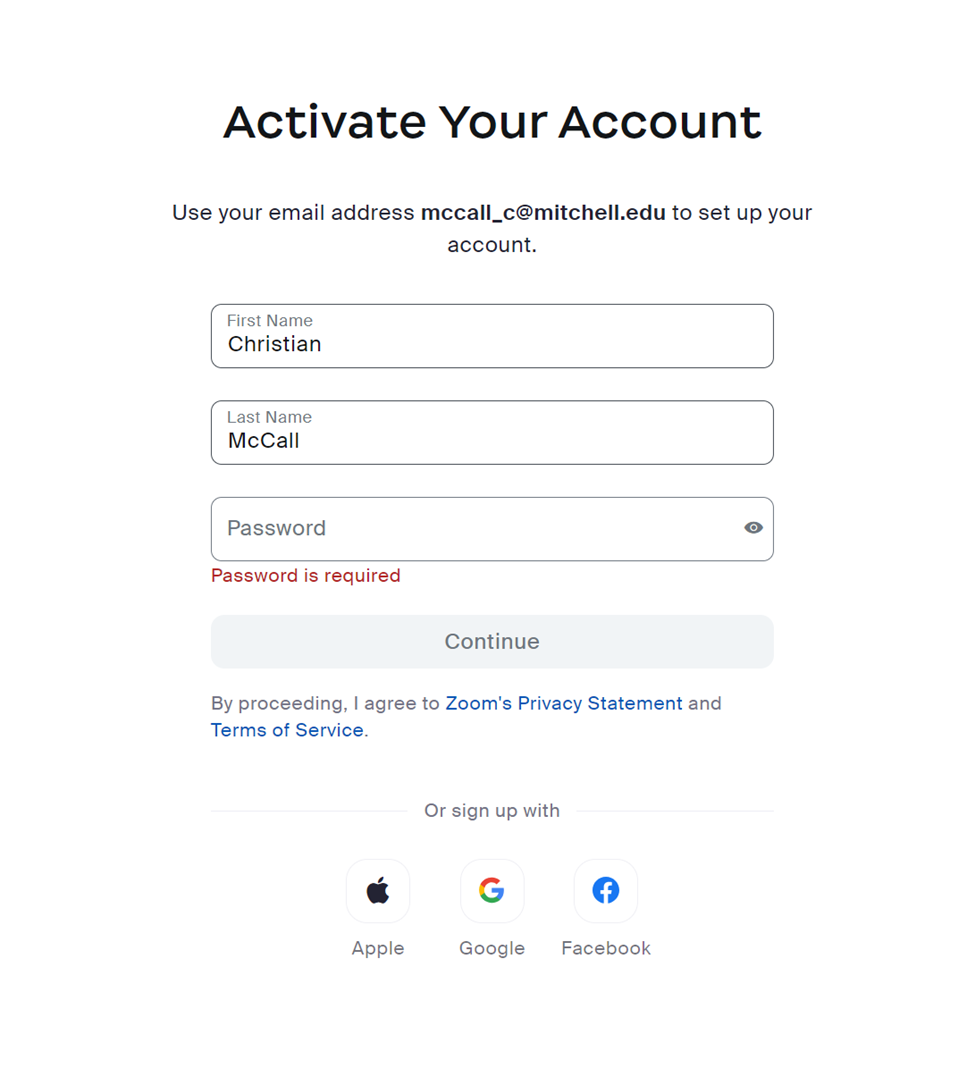The width and height of the screenshot is (975, 1085).
Task: Click the Activate Your Account heading
Action: (492, 122)
